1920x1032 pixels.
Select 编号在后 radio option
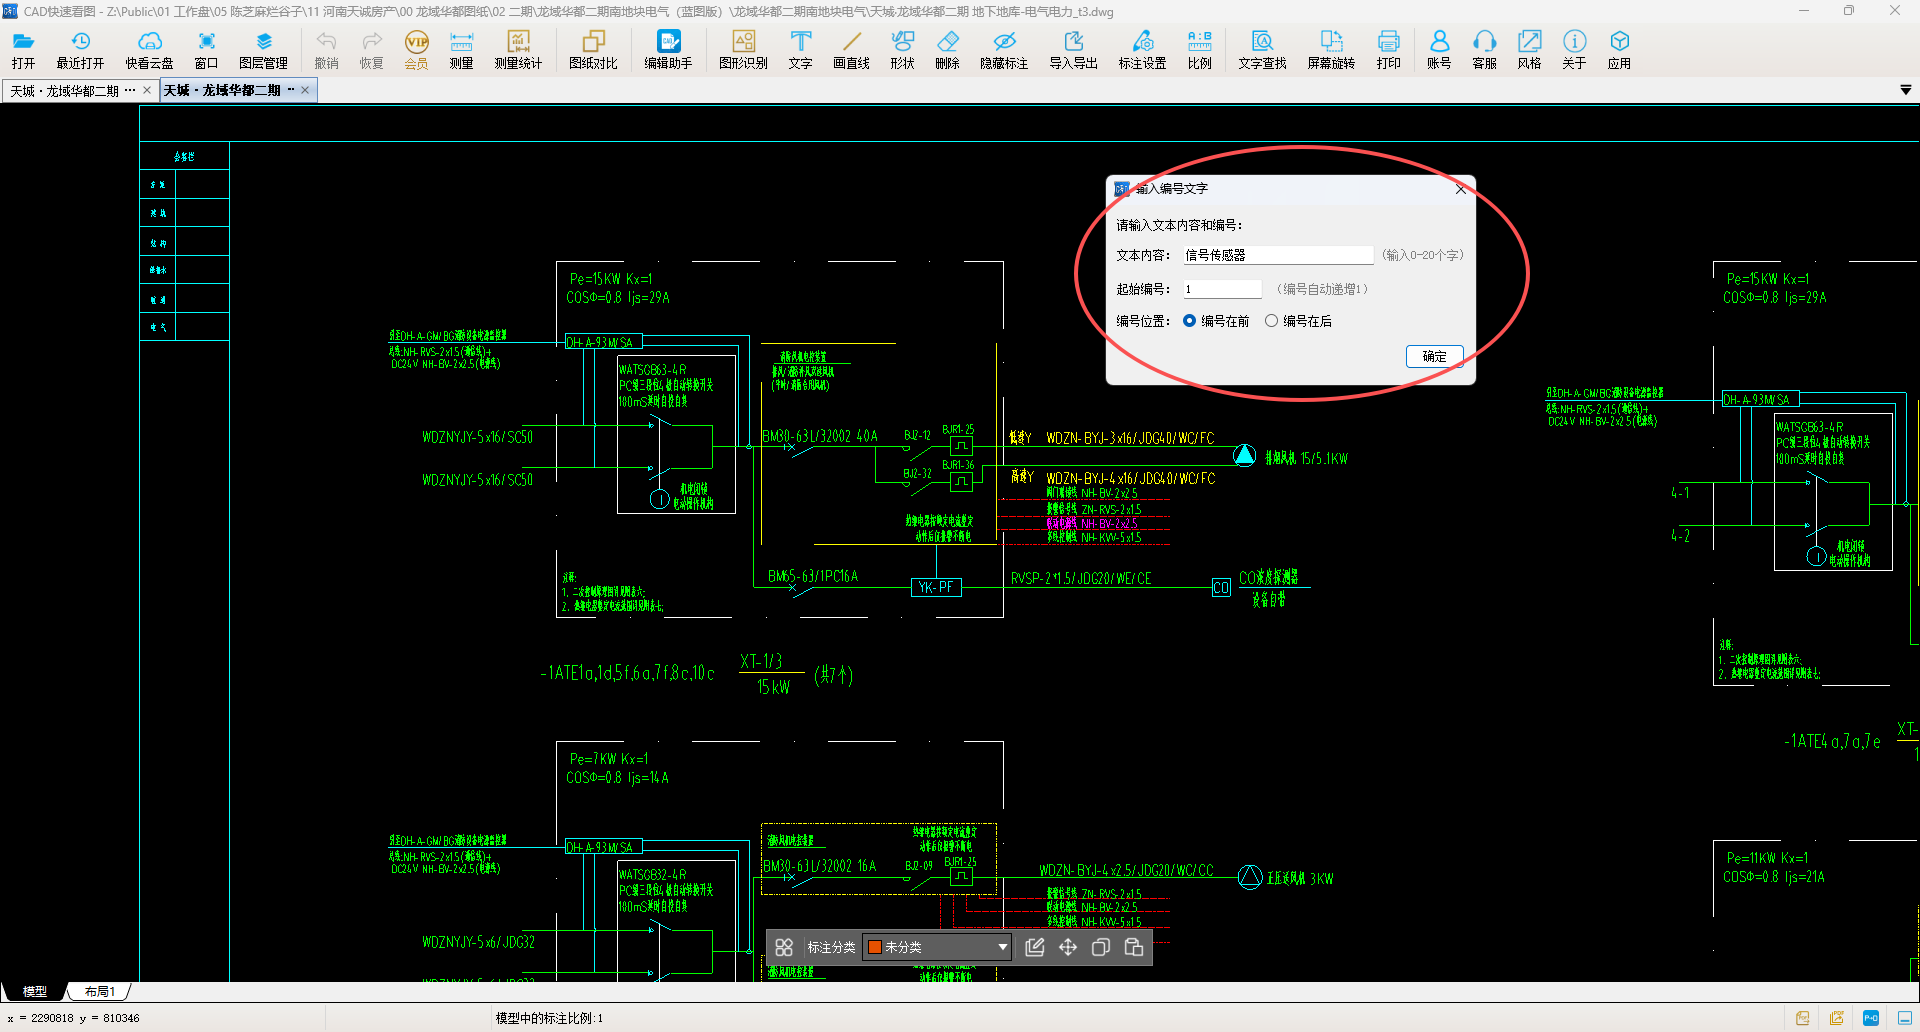tap(1272, 321)
